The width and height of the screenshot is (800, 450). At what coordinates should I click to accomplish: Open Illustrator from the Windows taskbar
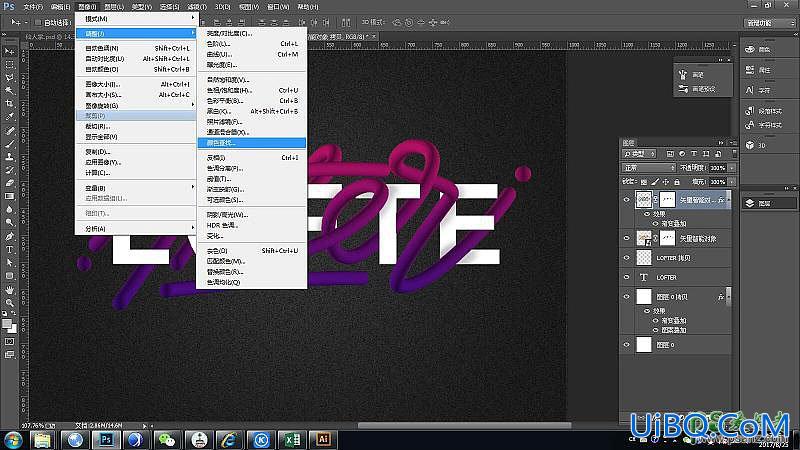[323, 440]
